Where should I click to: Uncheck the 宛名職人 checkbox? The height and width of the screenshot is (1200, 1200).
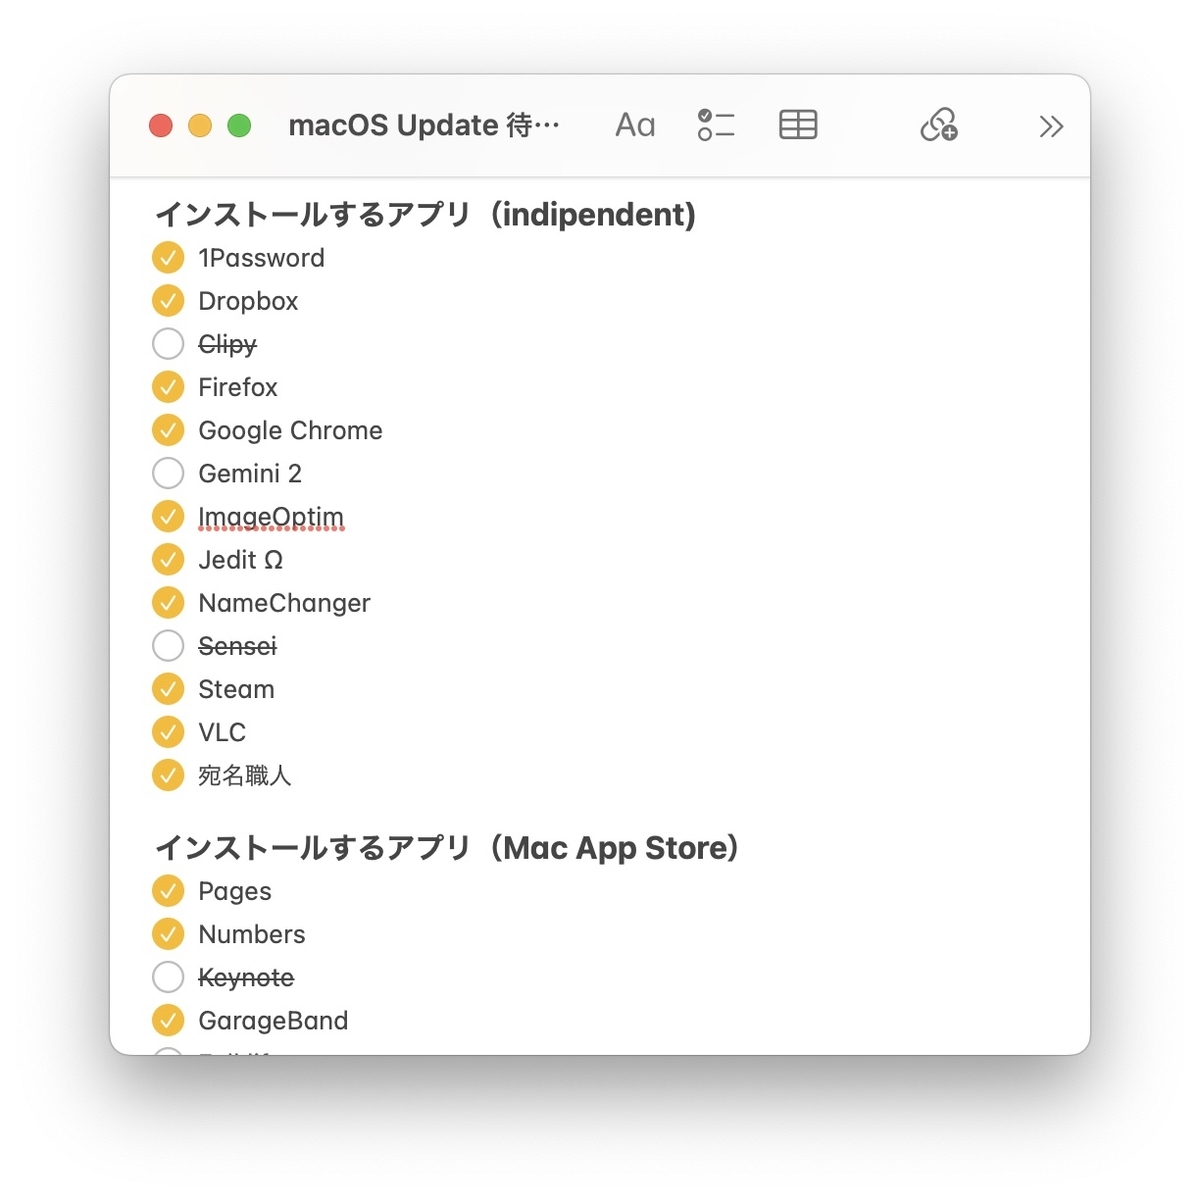168,775
